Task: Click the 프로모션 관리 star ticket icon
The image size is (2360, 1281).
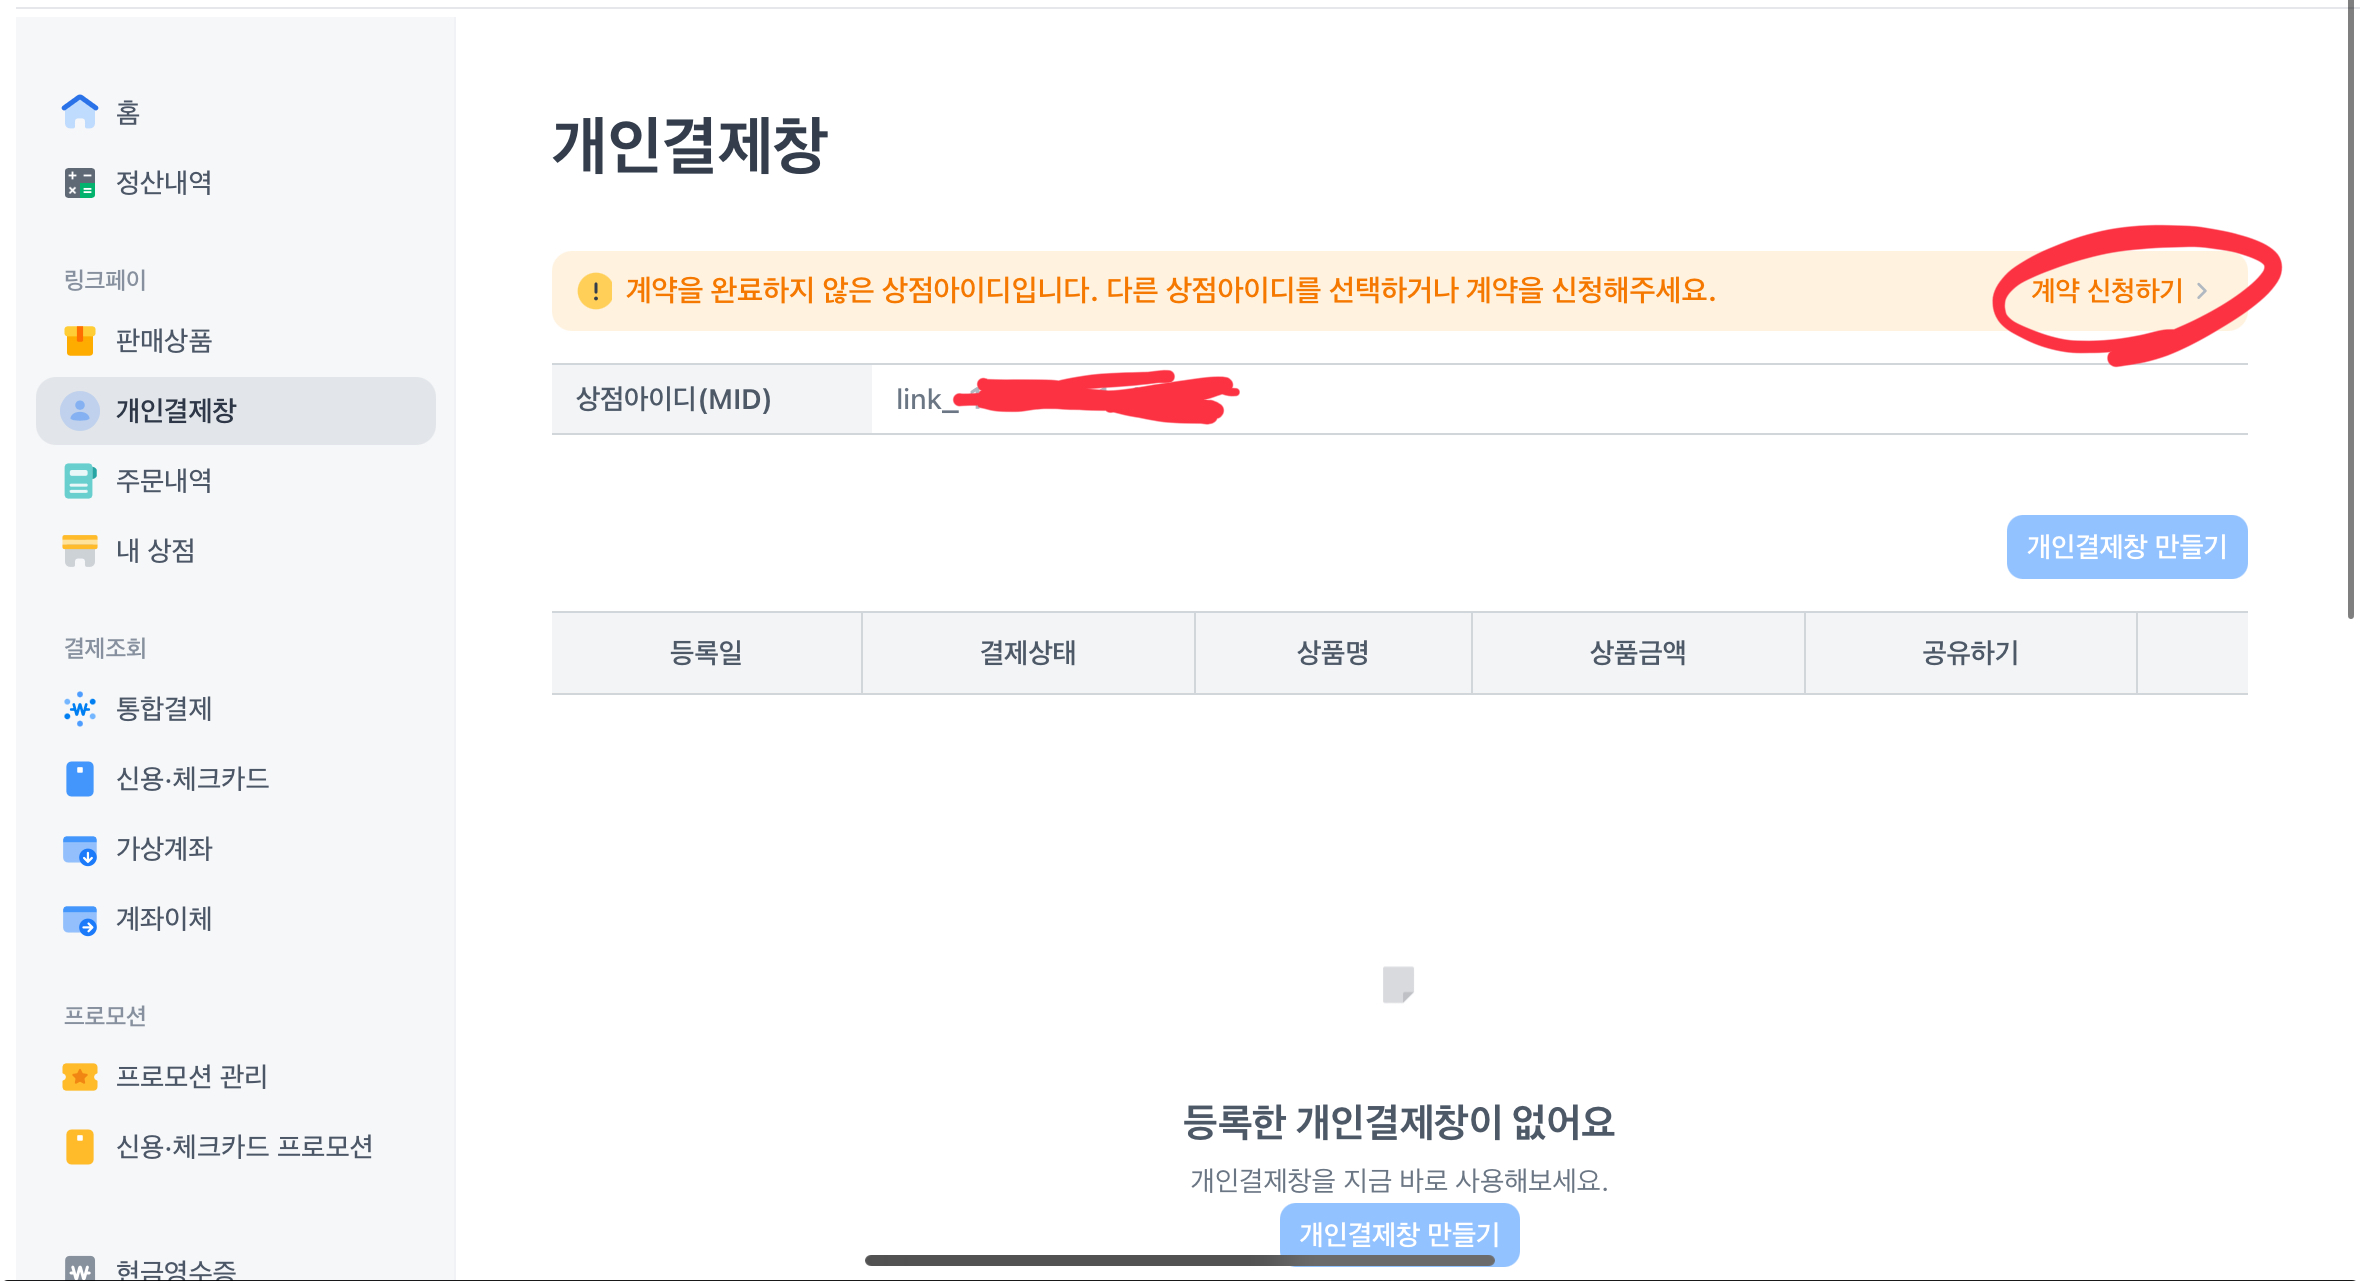Action: point(80,1077)
